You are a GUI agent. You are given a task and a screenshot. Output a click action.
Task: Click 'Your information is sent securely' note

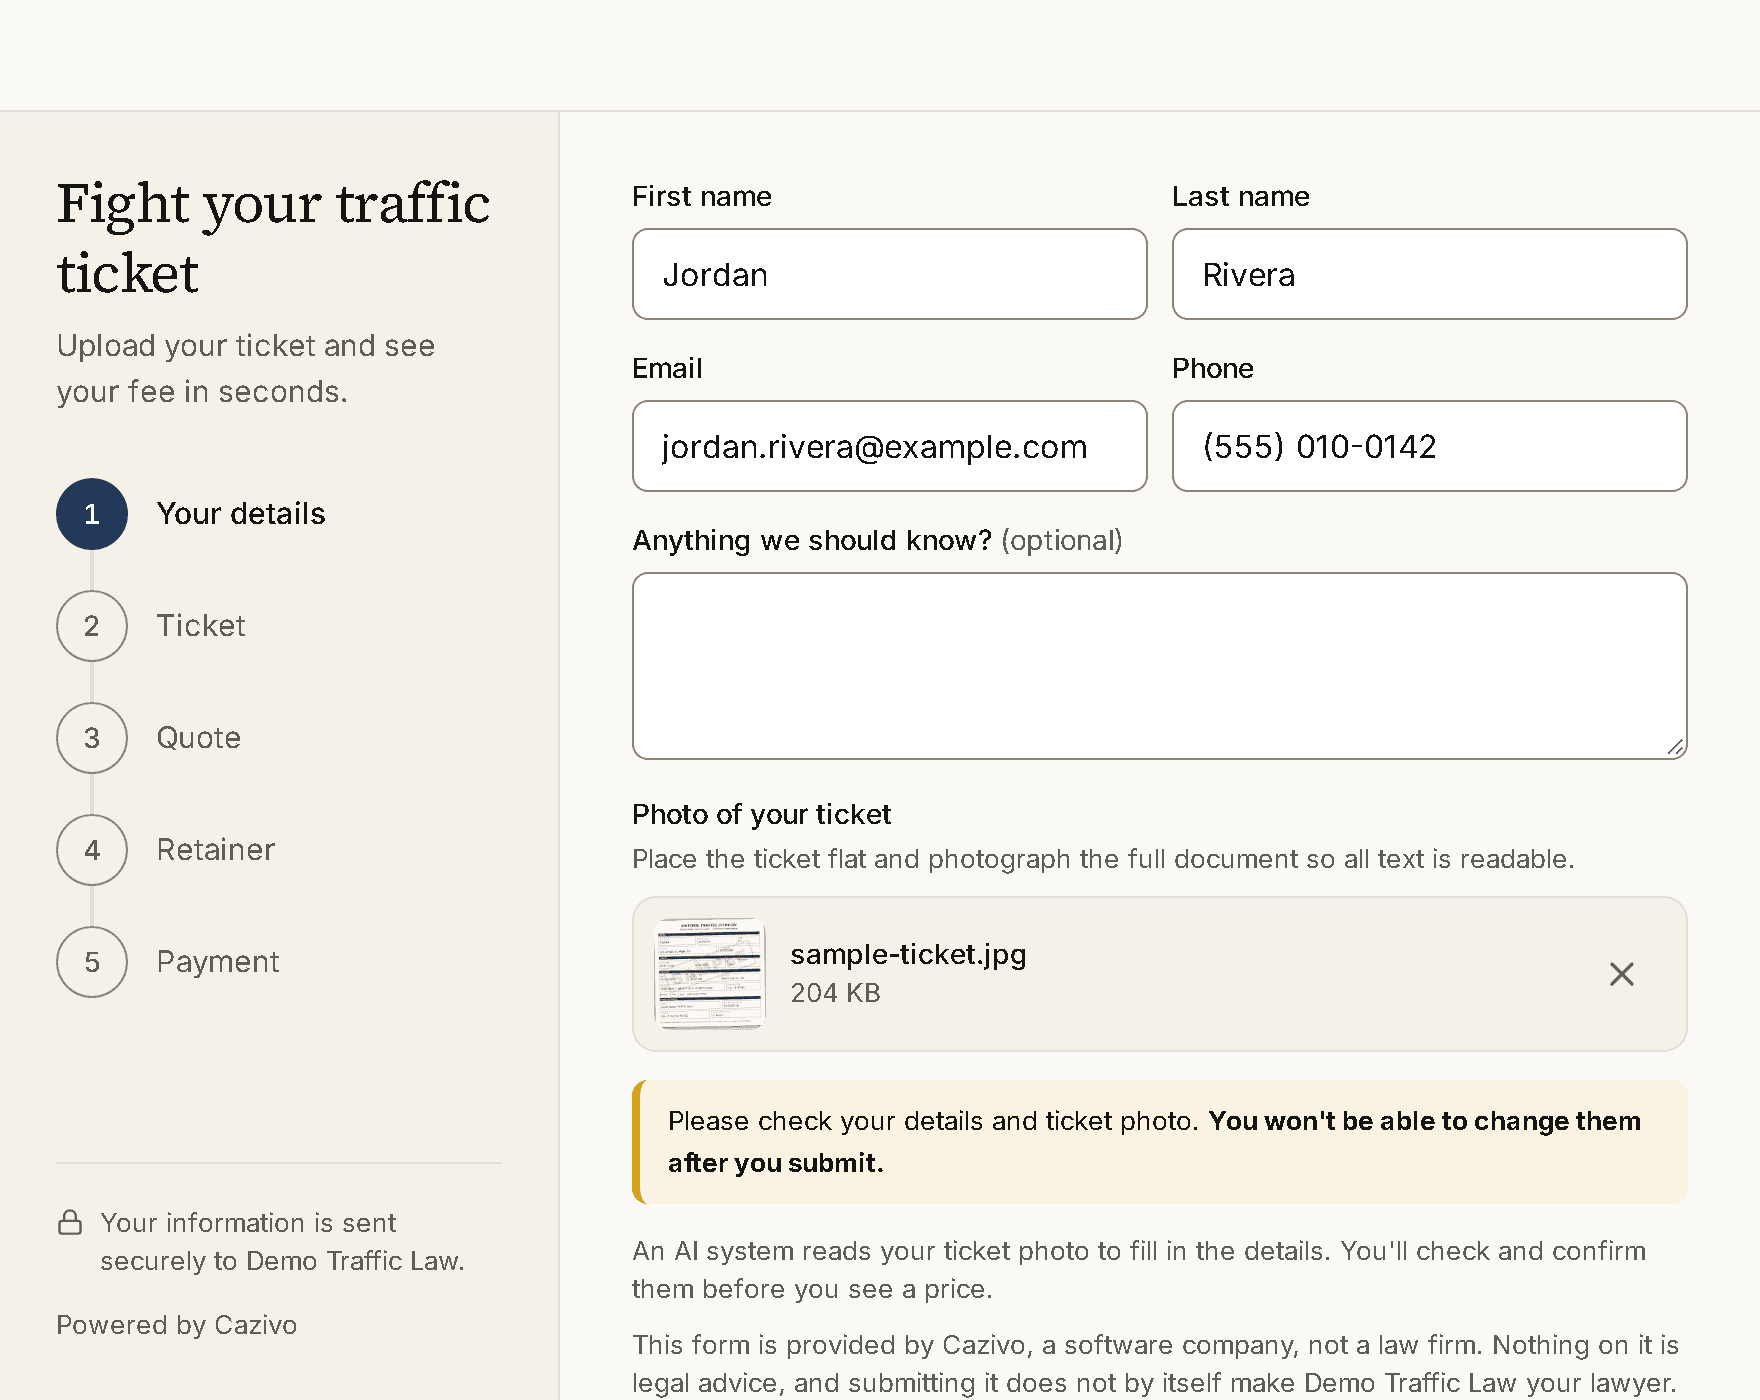(282, 1242)
